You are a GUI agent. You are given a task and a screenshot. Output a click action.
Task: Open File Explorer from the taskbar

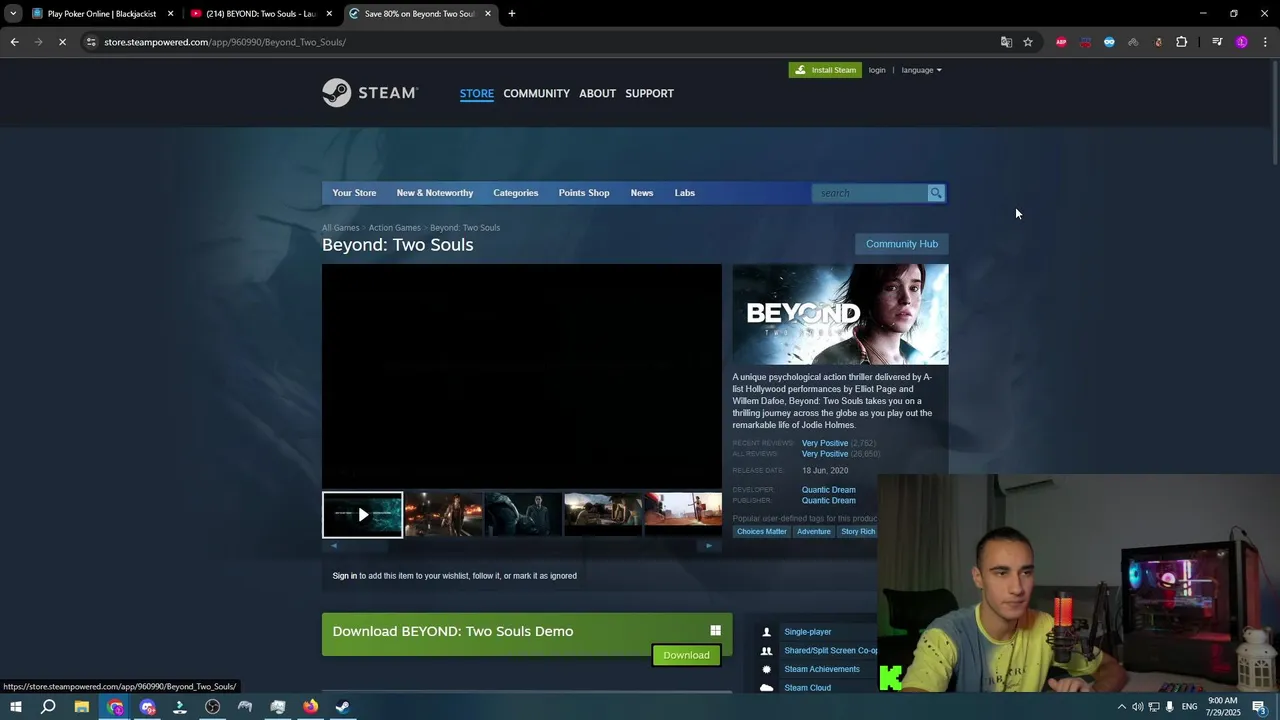(82, 707)
